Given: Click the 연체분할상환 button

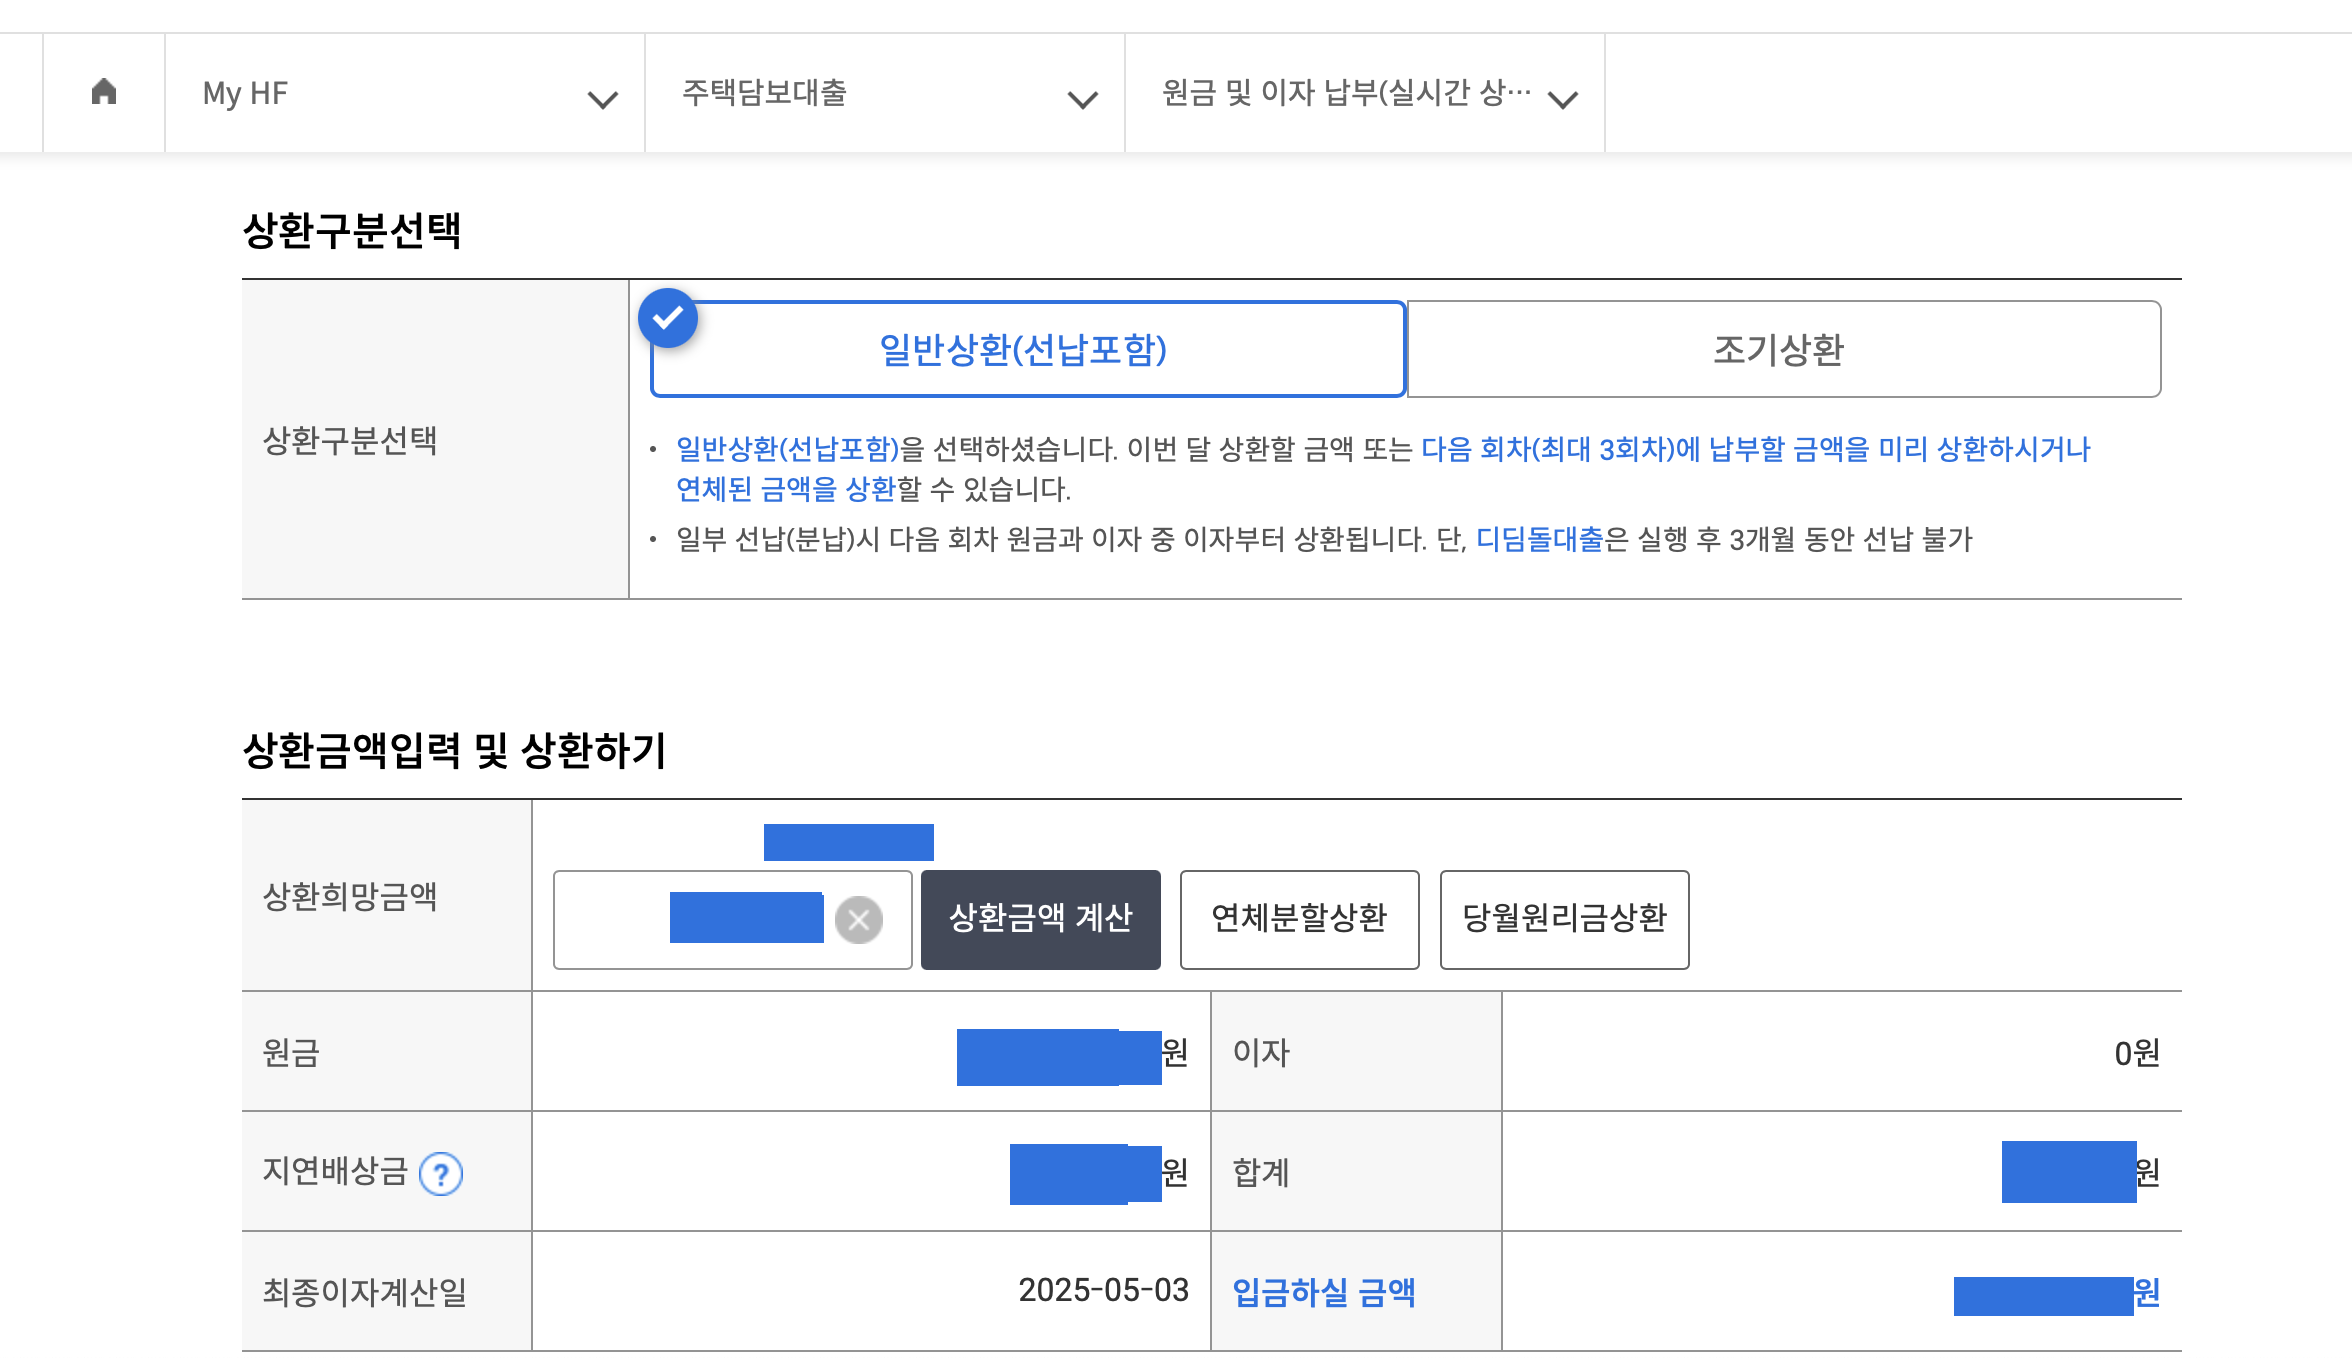Looking at the screenshot, I should [x=1299, y=920].
